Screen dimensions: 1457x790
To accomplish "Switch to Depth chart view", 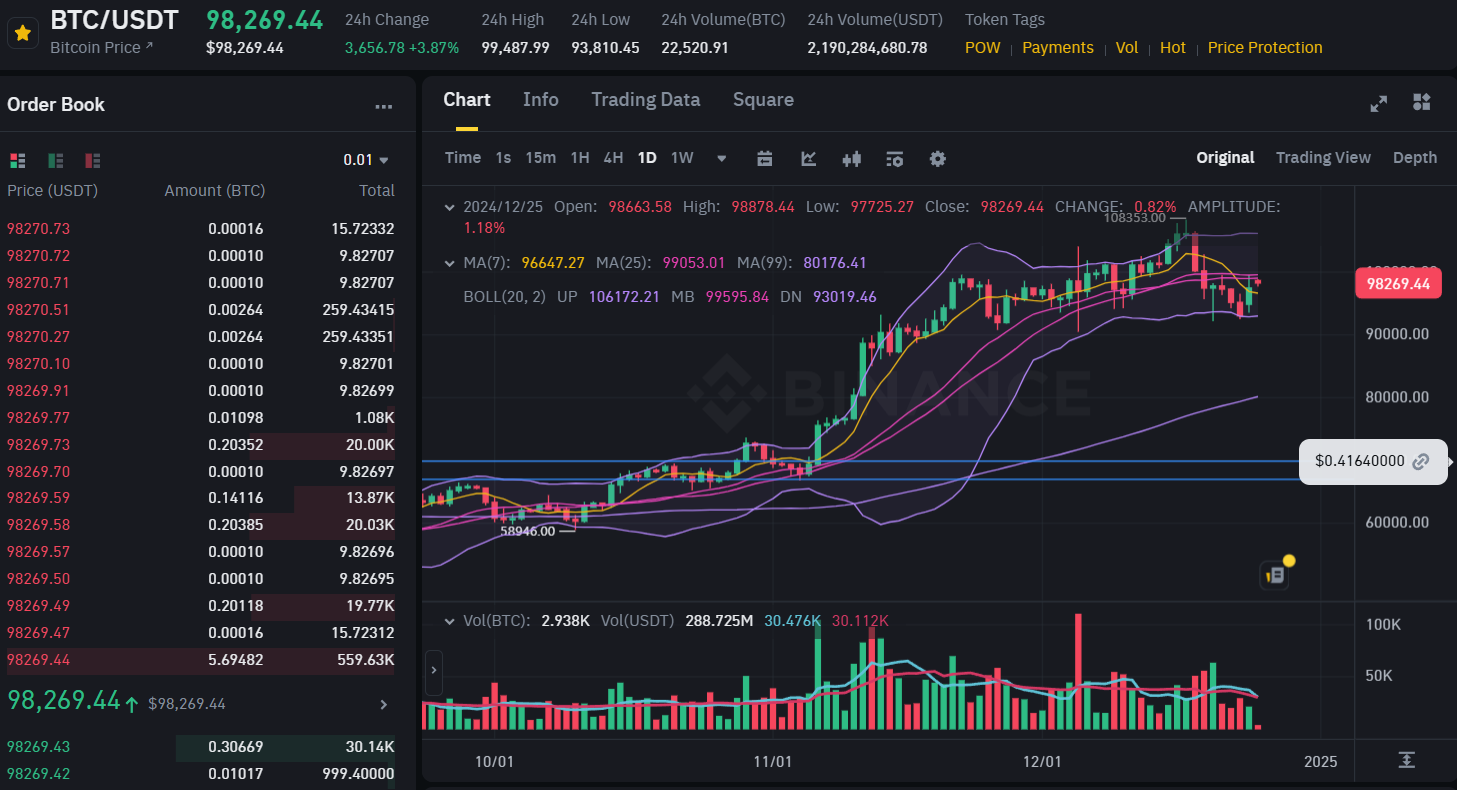I will click(1415, 158).
